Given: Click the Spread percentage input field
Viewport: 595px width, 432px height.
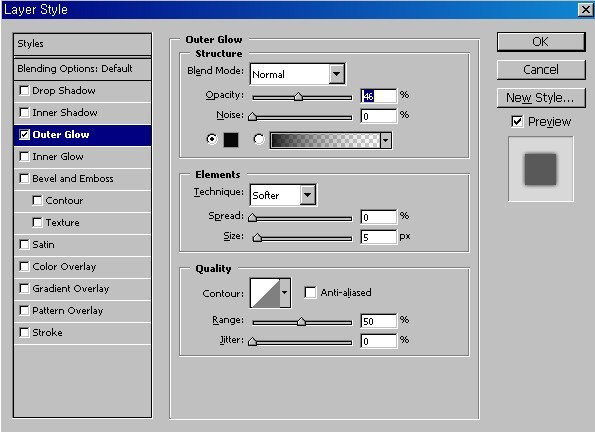Looking at the screenshot, I should pos(378,217).
